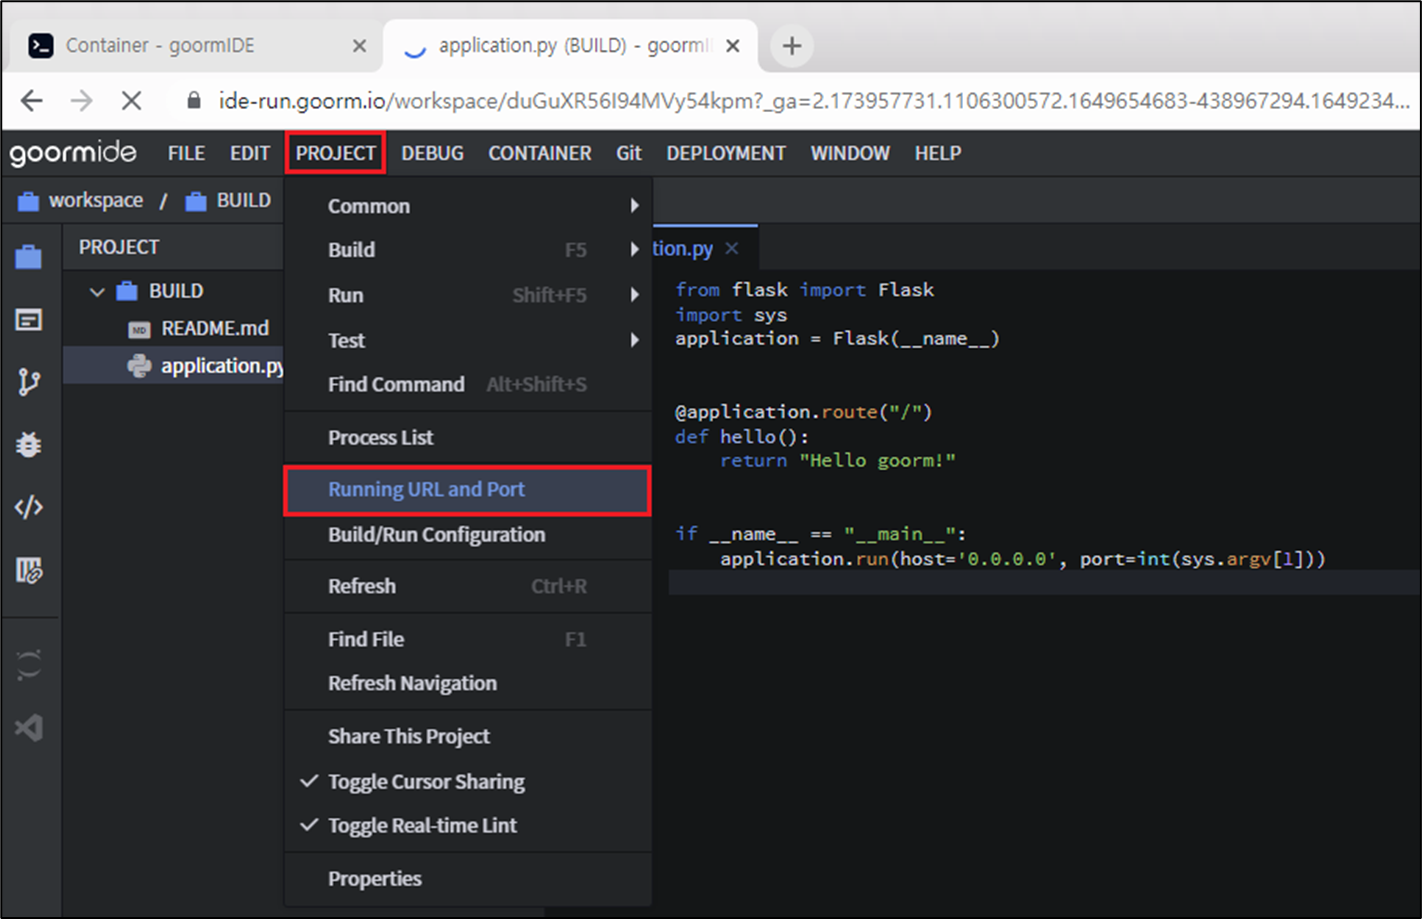Click the '@application.route("/")' code line
The height and width of the screenshot is (919, 1422).
[804, 412]
